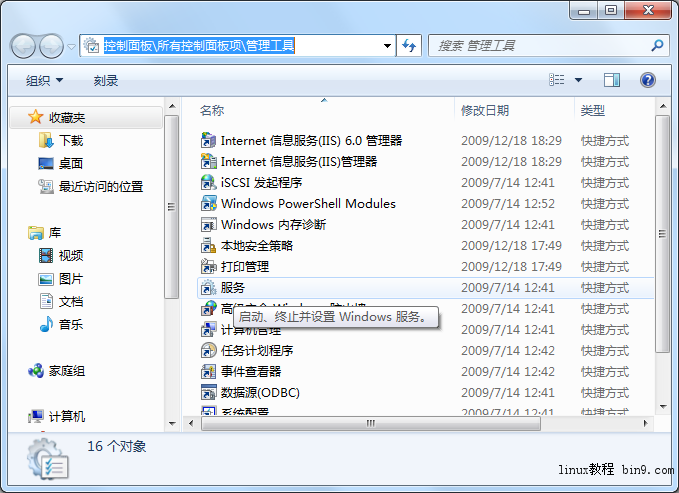Screen dimensions: 679x493
Task: Select the Internet 信息服务(IIS)管理器 icon
Action: pos(208,162)
